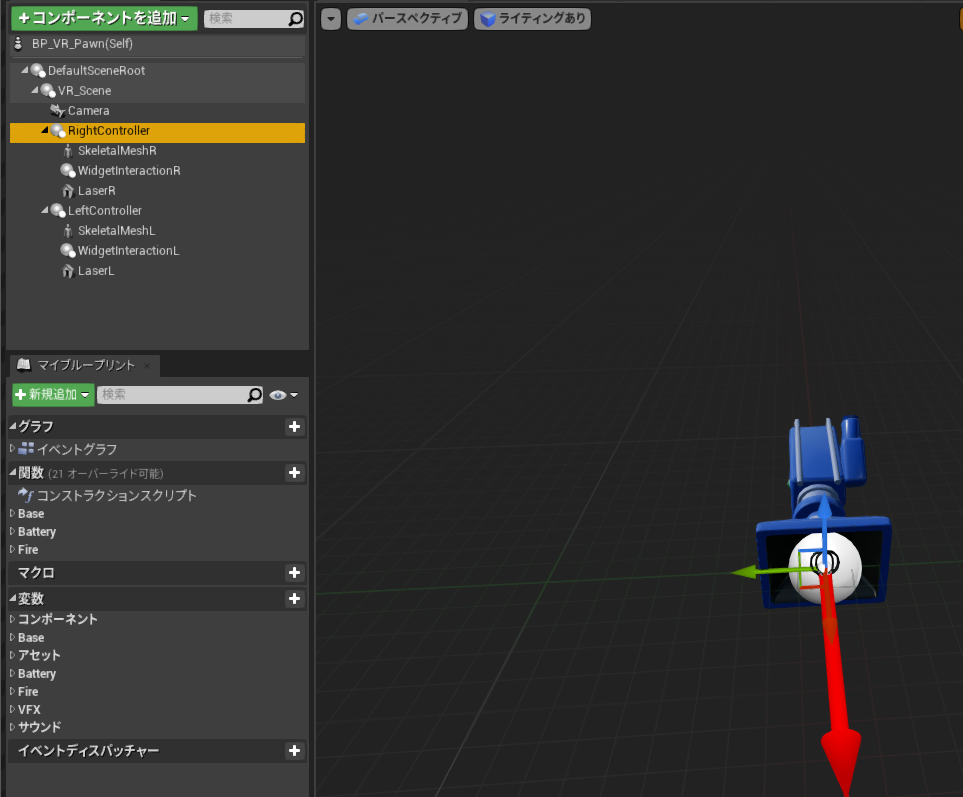Image resolution: width=963 pixels, height=797 pixels.
Task: Click the component search magnifier icon
Action: [296, 19]
